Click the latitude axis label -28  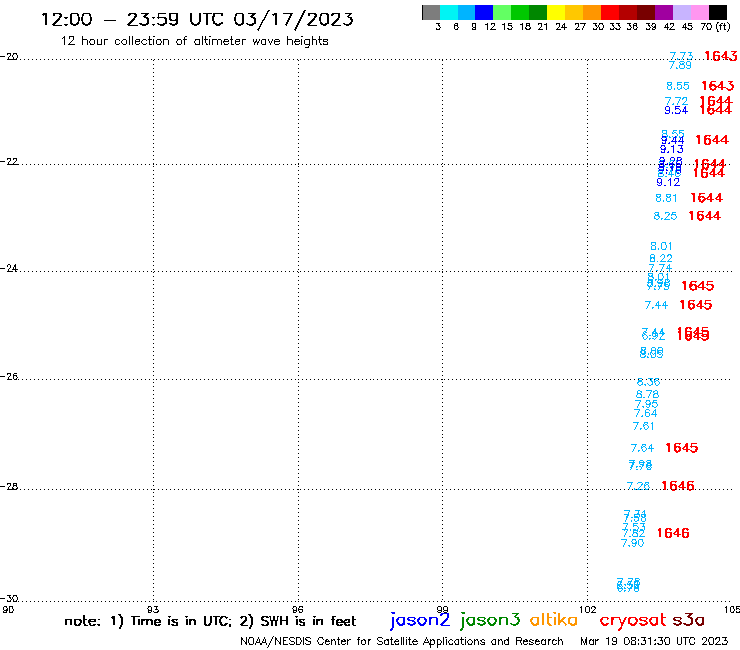pyautogui.click(x=10, y=487)
